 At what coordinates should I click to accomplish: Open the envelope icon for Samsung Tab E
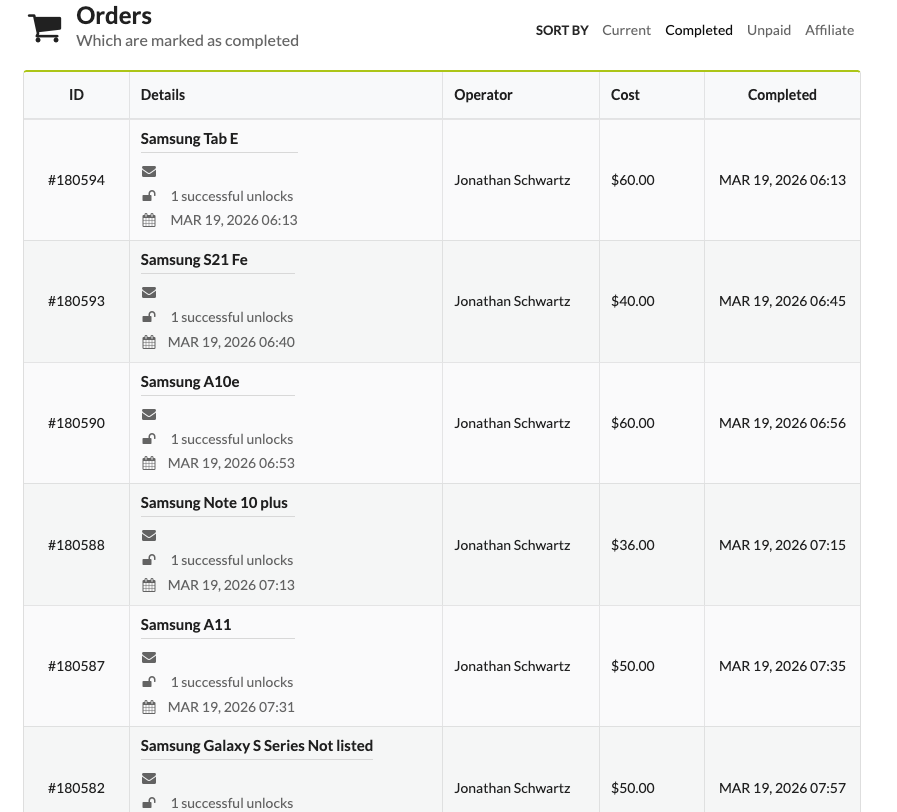149,171
